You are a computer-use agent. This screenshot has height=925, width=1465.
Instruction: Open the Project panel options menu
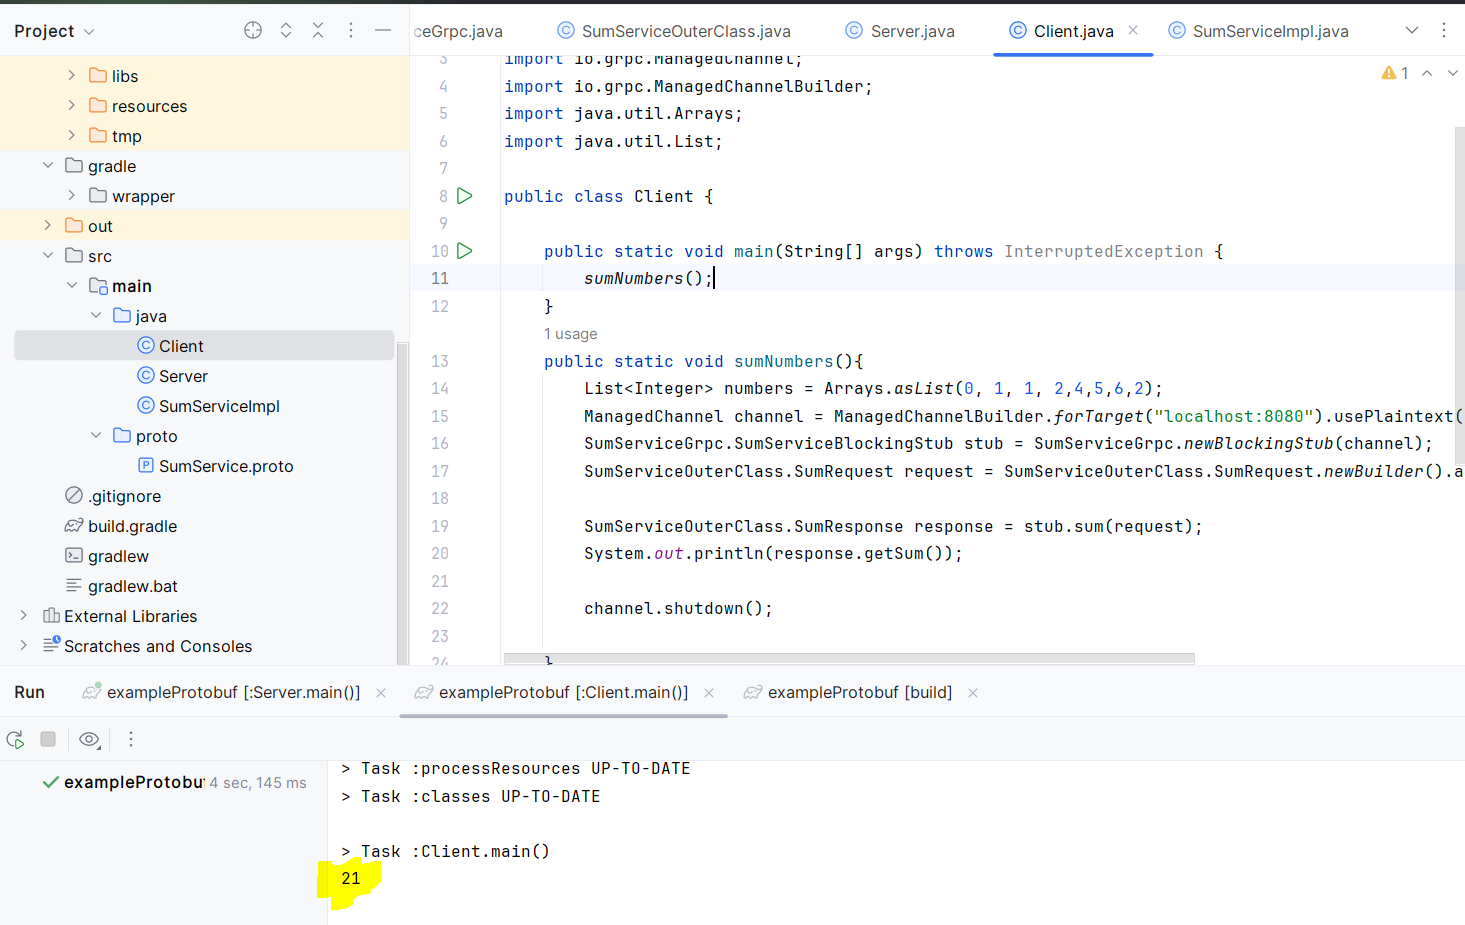[x=351, y=30]
